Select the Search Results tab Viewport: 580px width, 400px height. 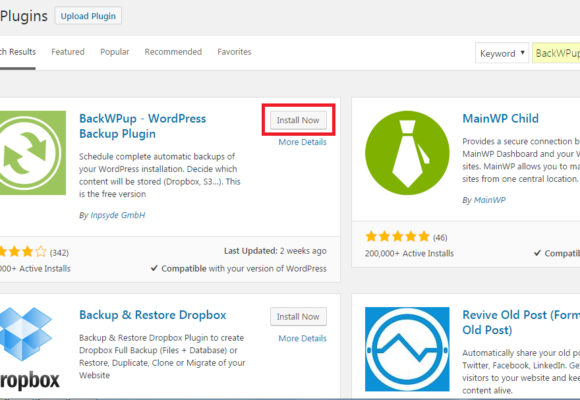point(17,52)
